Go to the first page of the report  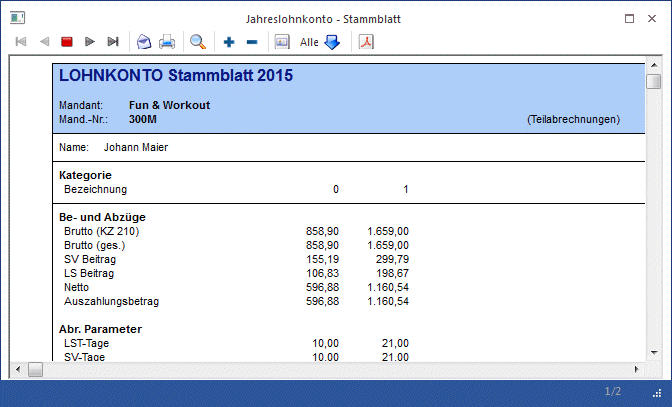coord(21,42)
